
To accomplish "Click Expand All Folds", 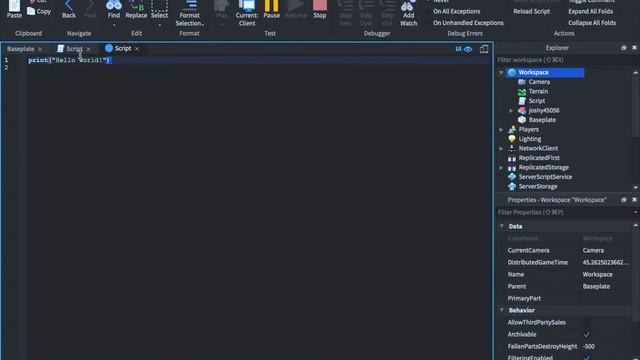I will point(591,11).
